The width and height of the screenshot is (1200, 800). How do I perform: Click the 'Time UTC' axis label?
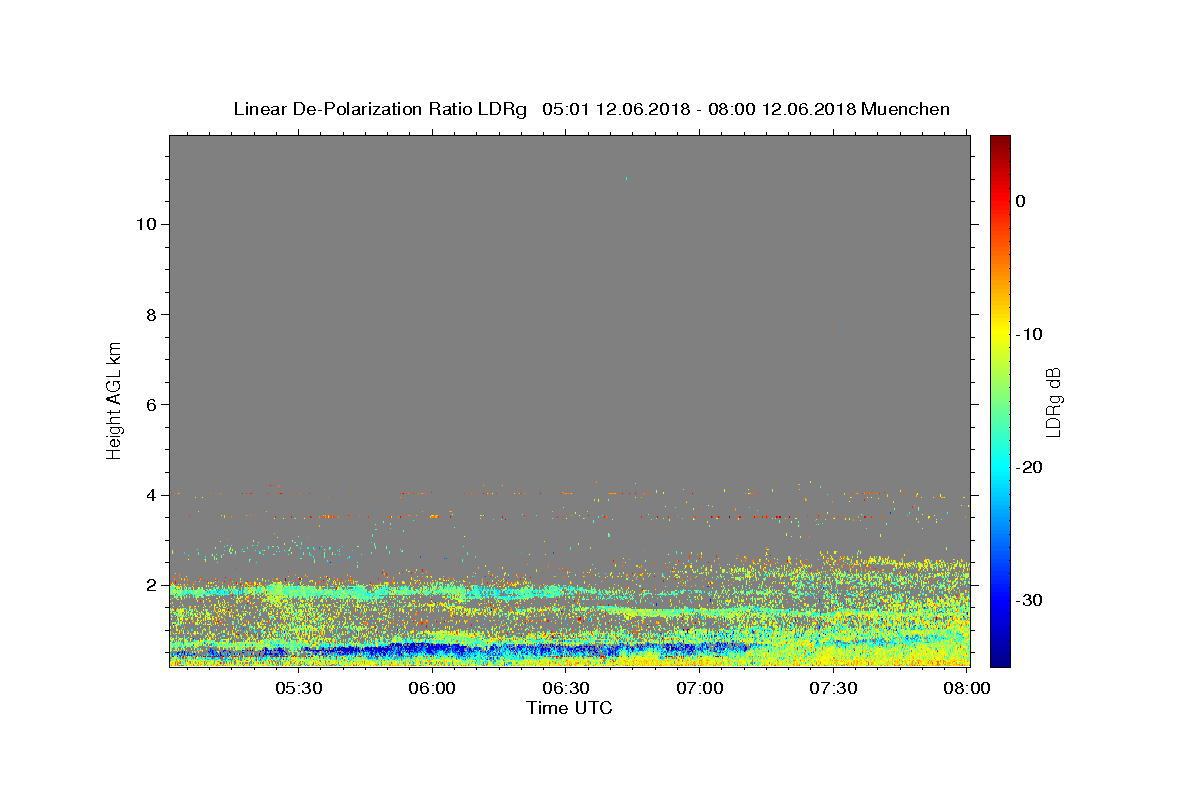coord(569,708)
